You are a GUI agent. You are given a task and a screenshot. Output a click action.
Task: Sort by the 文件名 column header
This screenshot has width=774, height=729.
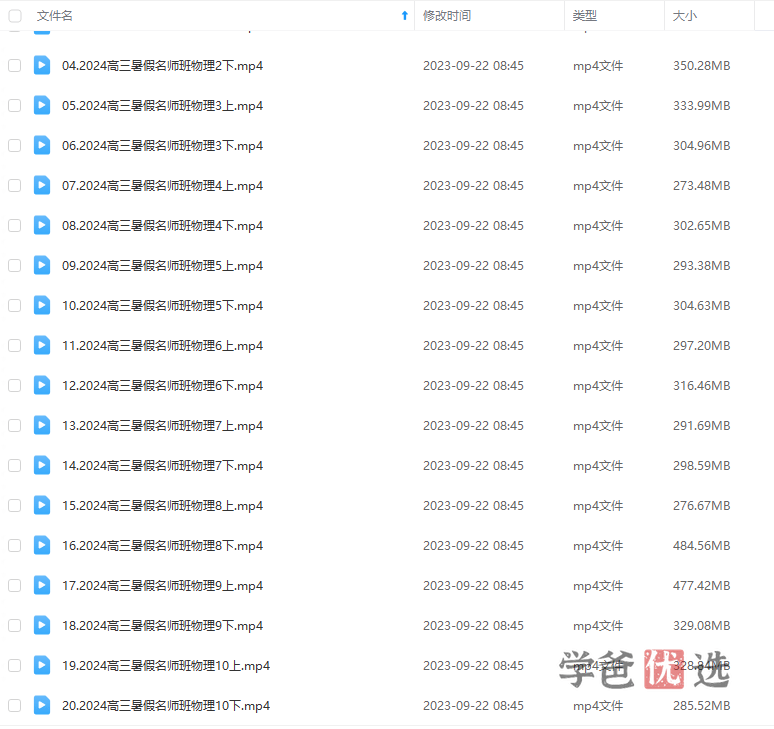[x=55, y=16]
